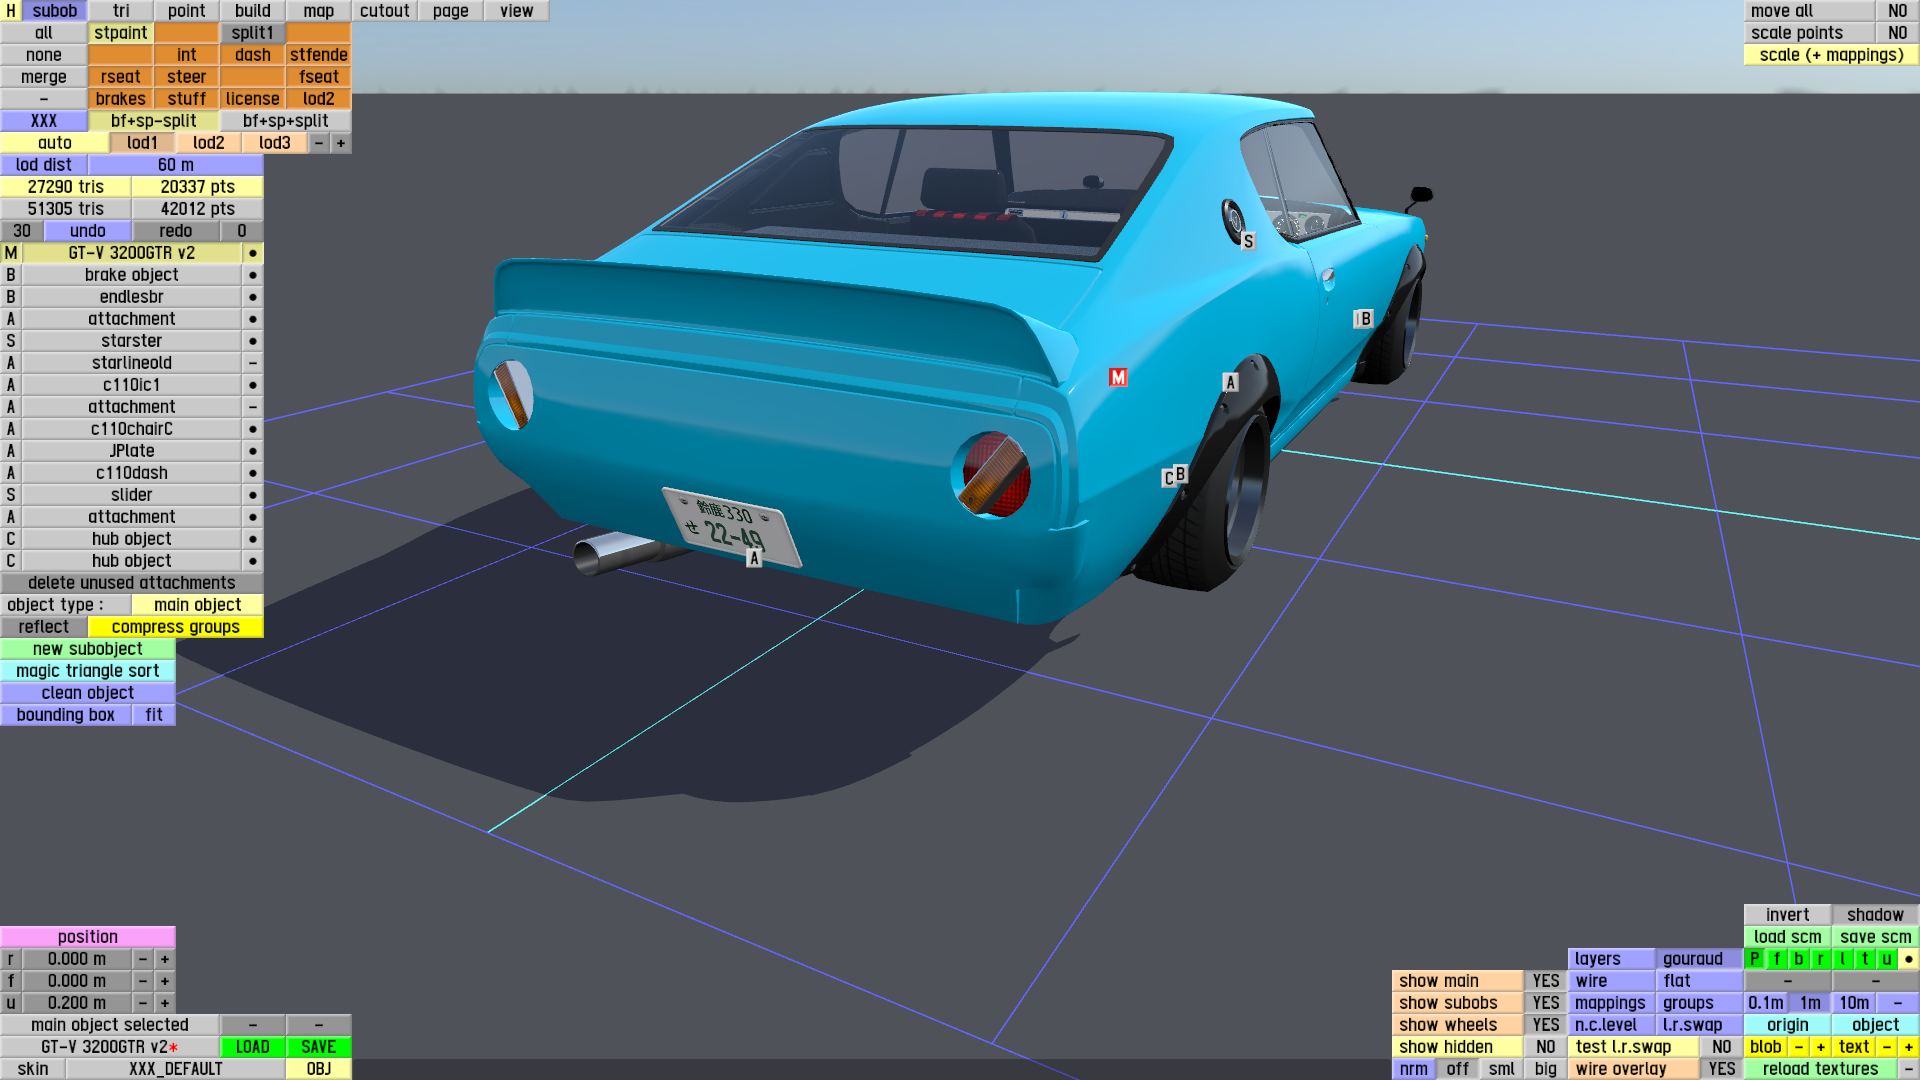1920x1080 pixels.
Task: Open object type main object selector
Action: (x=197, y=605)
